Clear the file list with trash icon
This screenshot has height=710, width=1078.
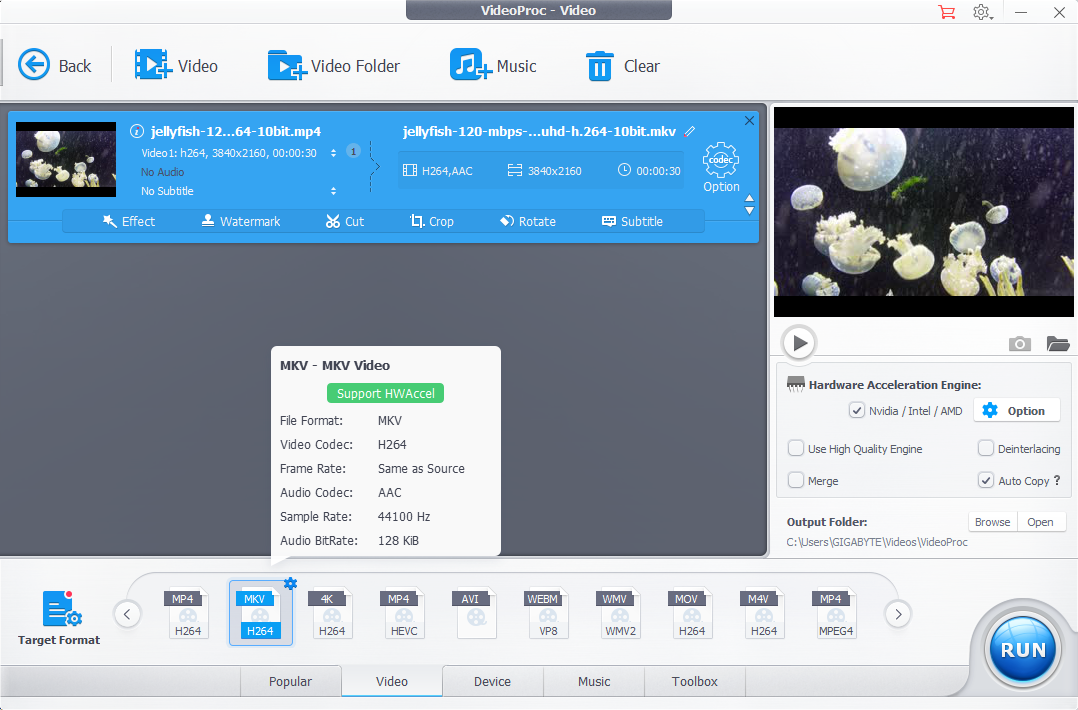tap(622, 66)
